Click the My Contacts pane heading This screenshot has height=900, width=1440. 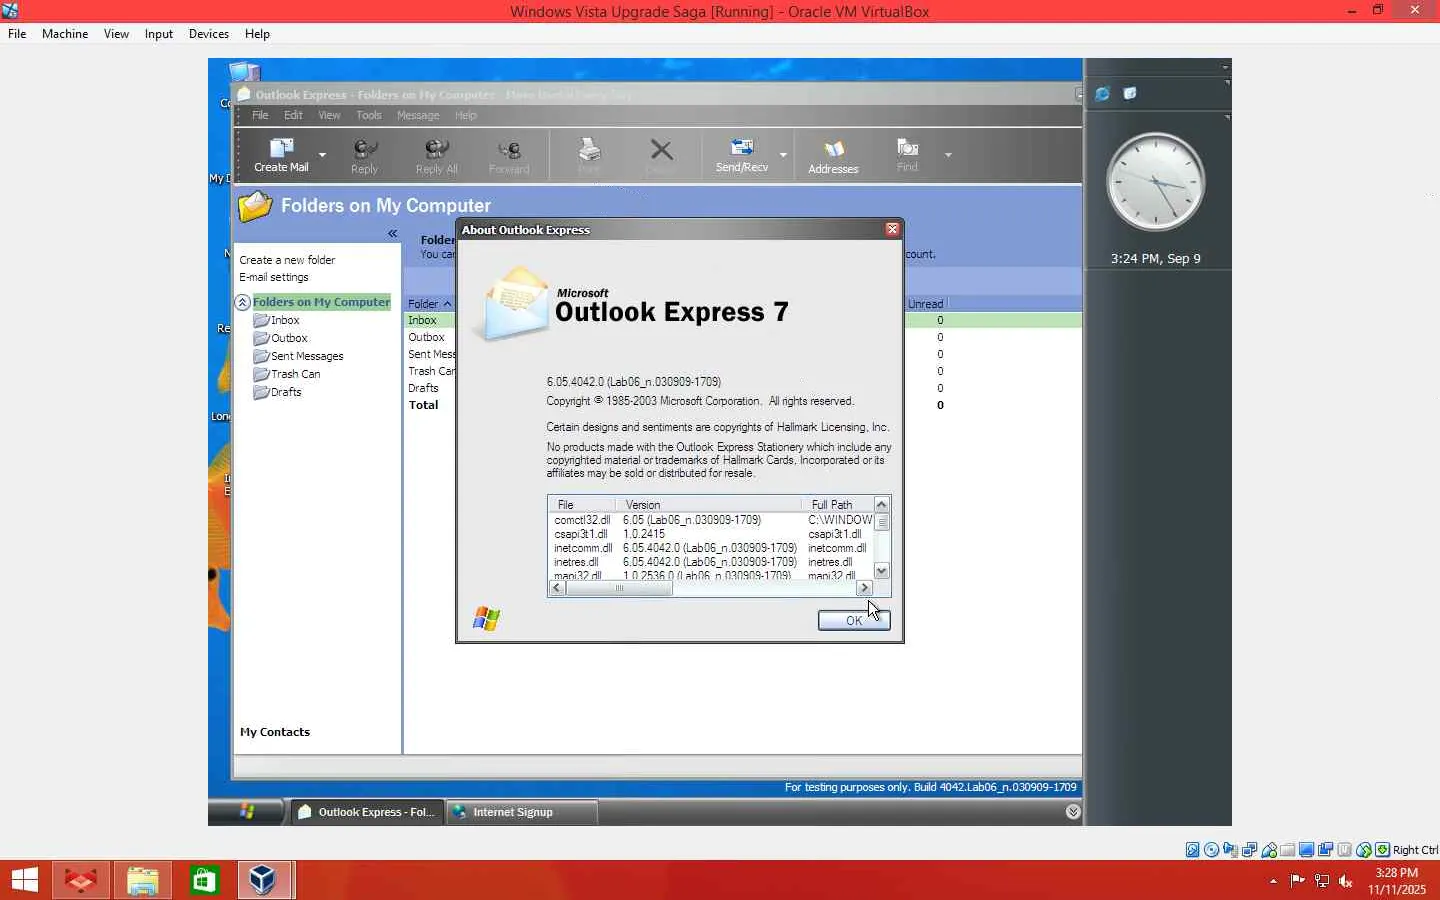point(275,732)
